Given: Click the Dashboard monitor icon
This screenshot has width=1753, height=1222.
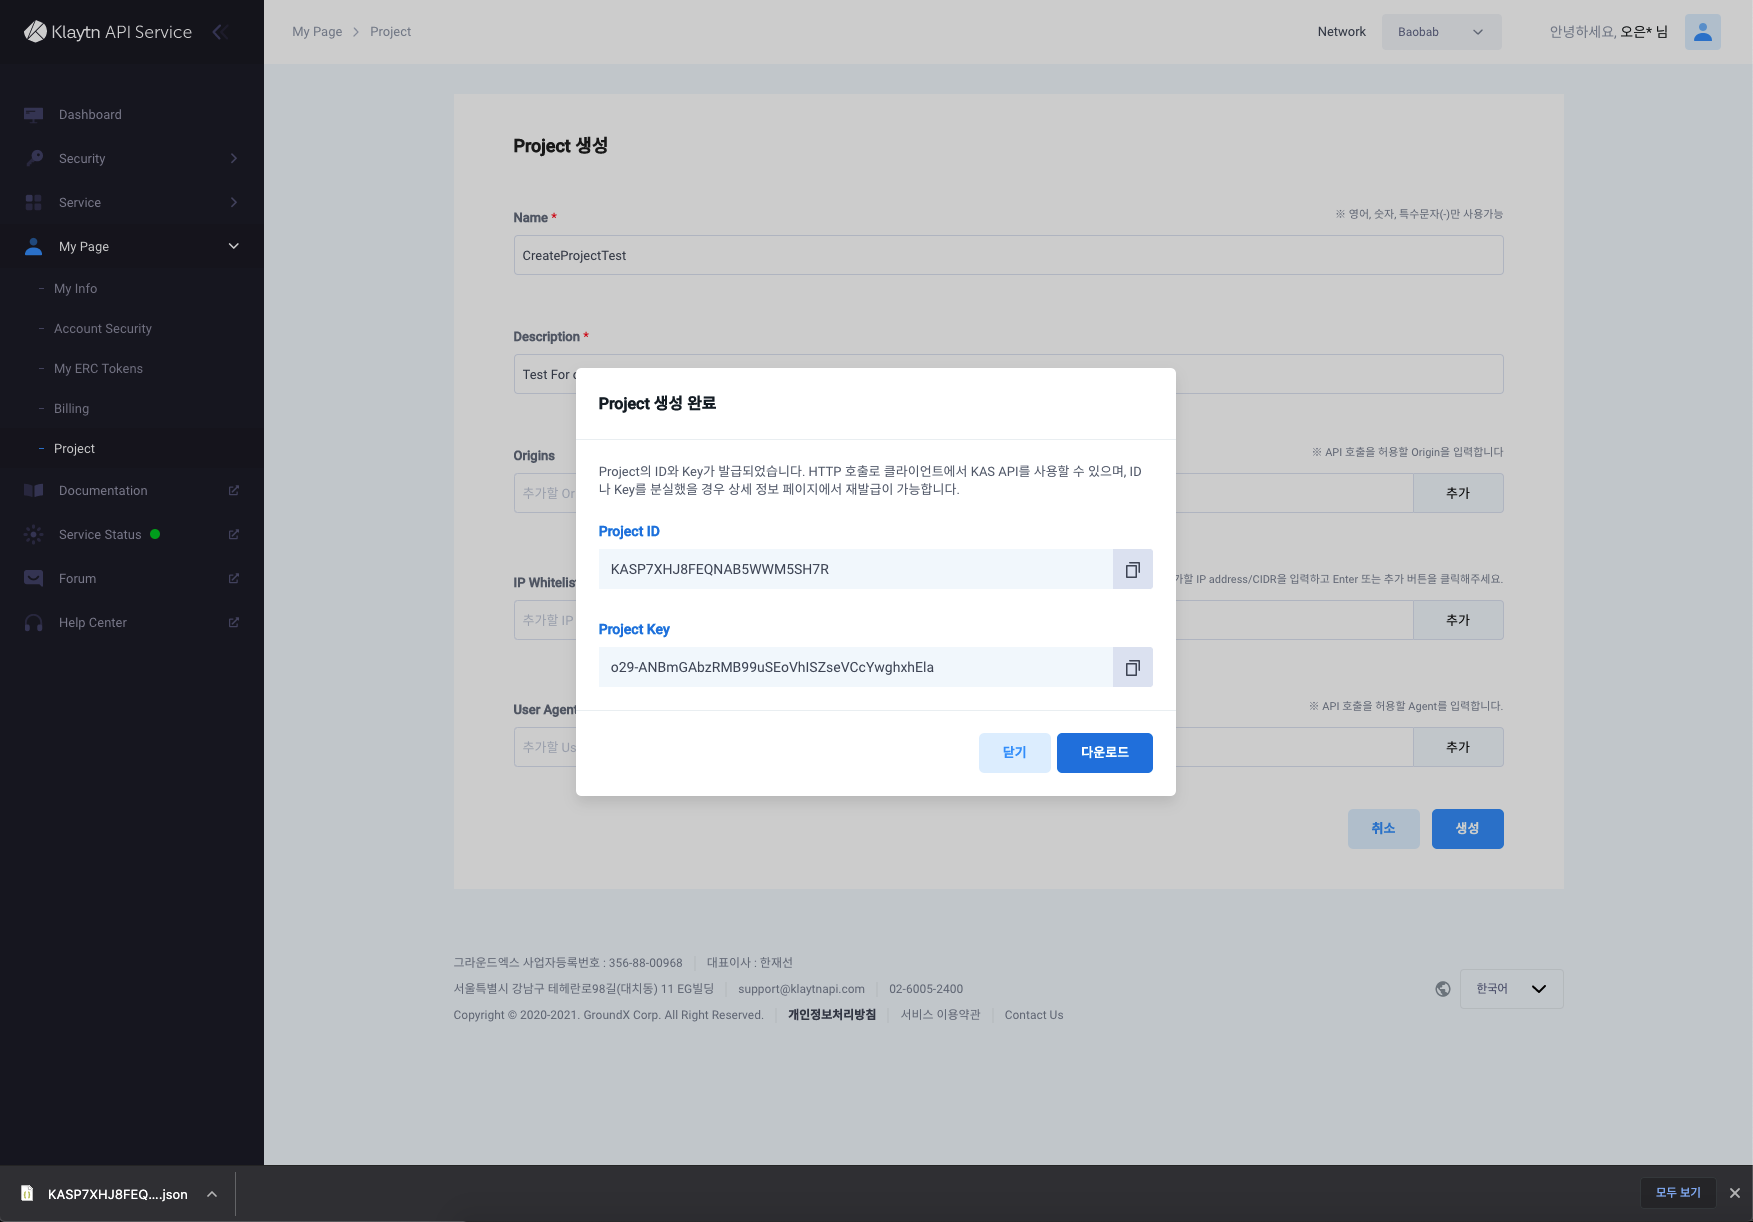Looking at the screenshot, I should (34, 115).
